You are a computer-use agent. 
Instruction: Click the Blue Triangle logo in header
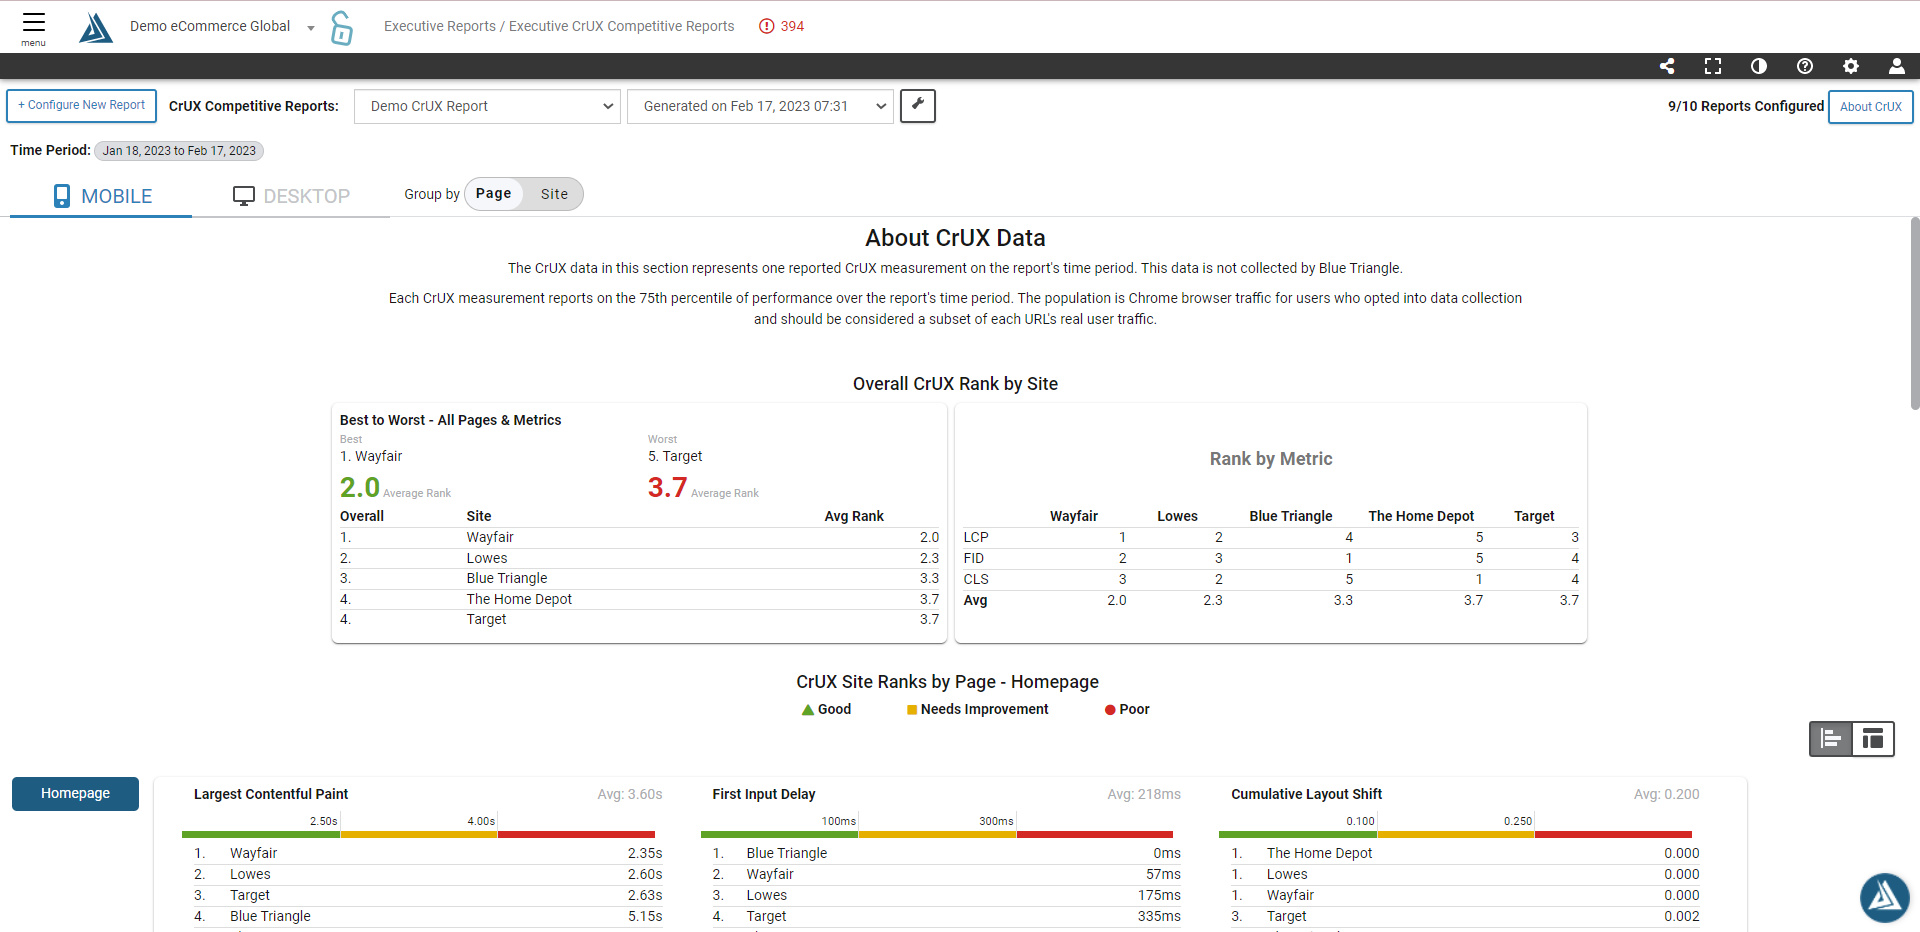point(96,27)
